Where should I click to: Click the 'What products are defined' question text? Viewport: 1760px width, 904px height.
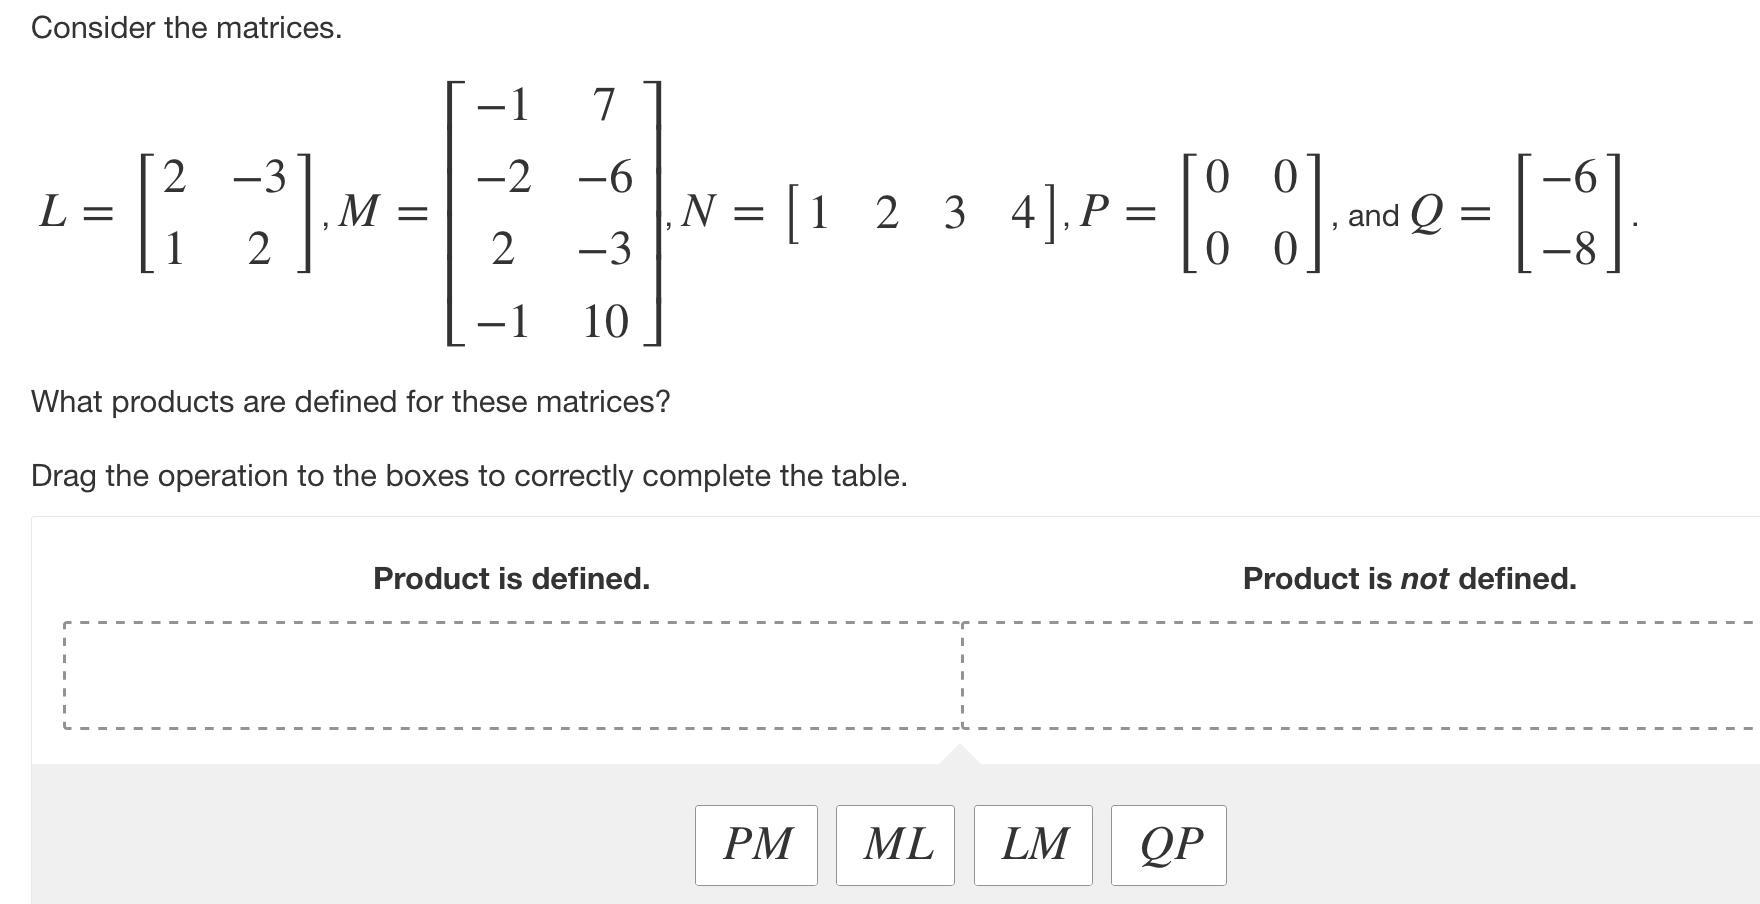tap(351, 402)
